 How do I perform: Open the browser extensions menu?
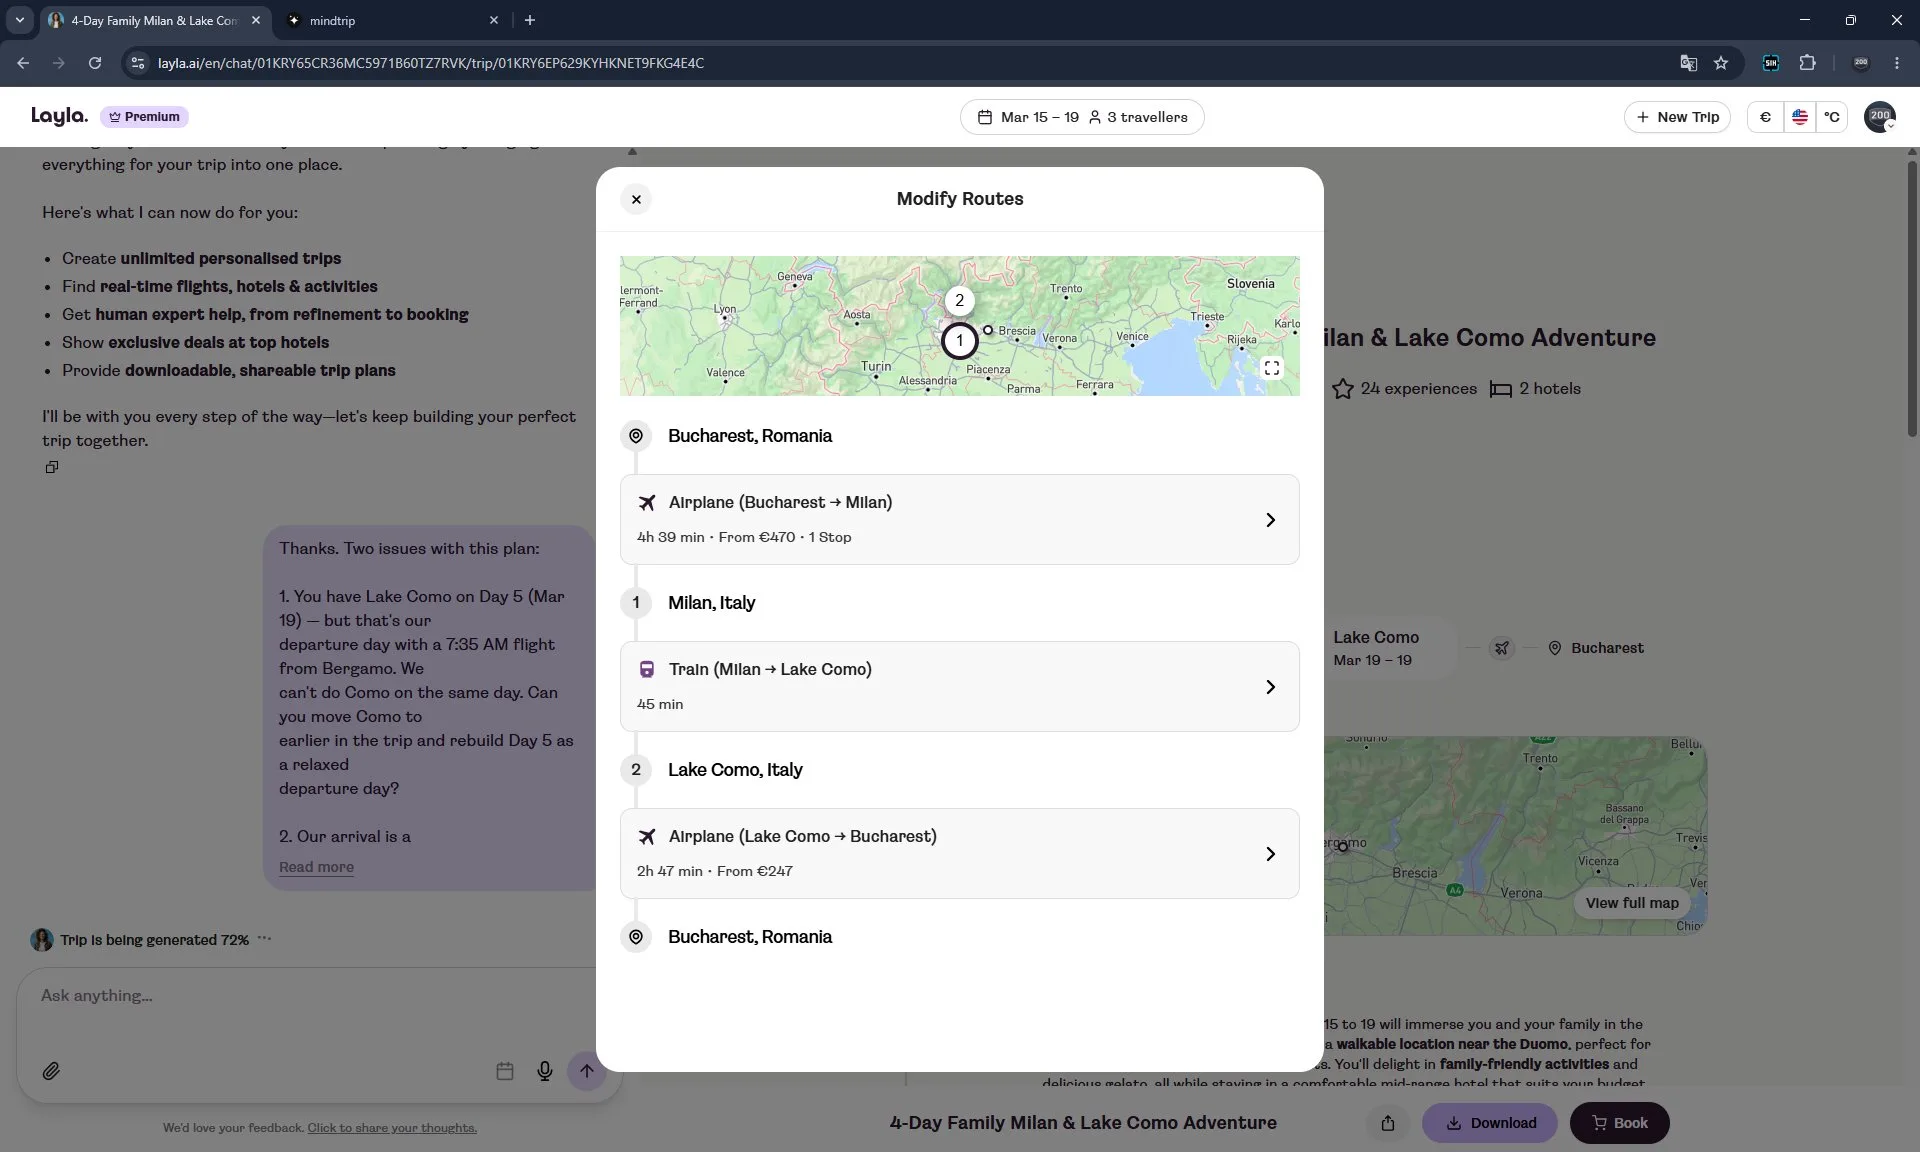click(1807, 63)
